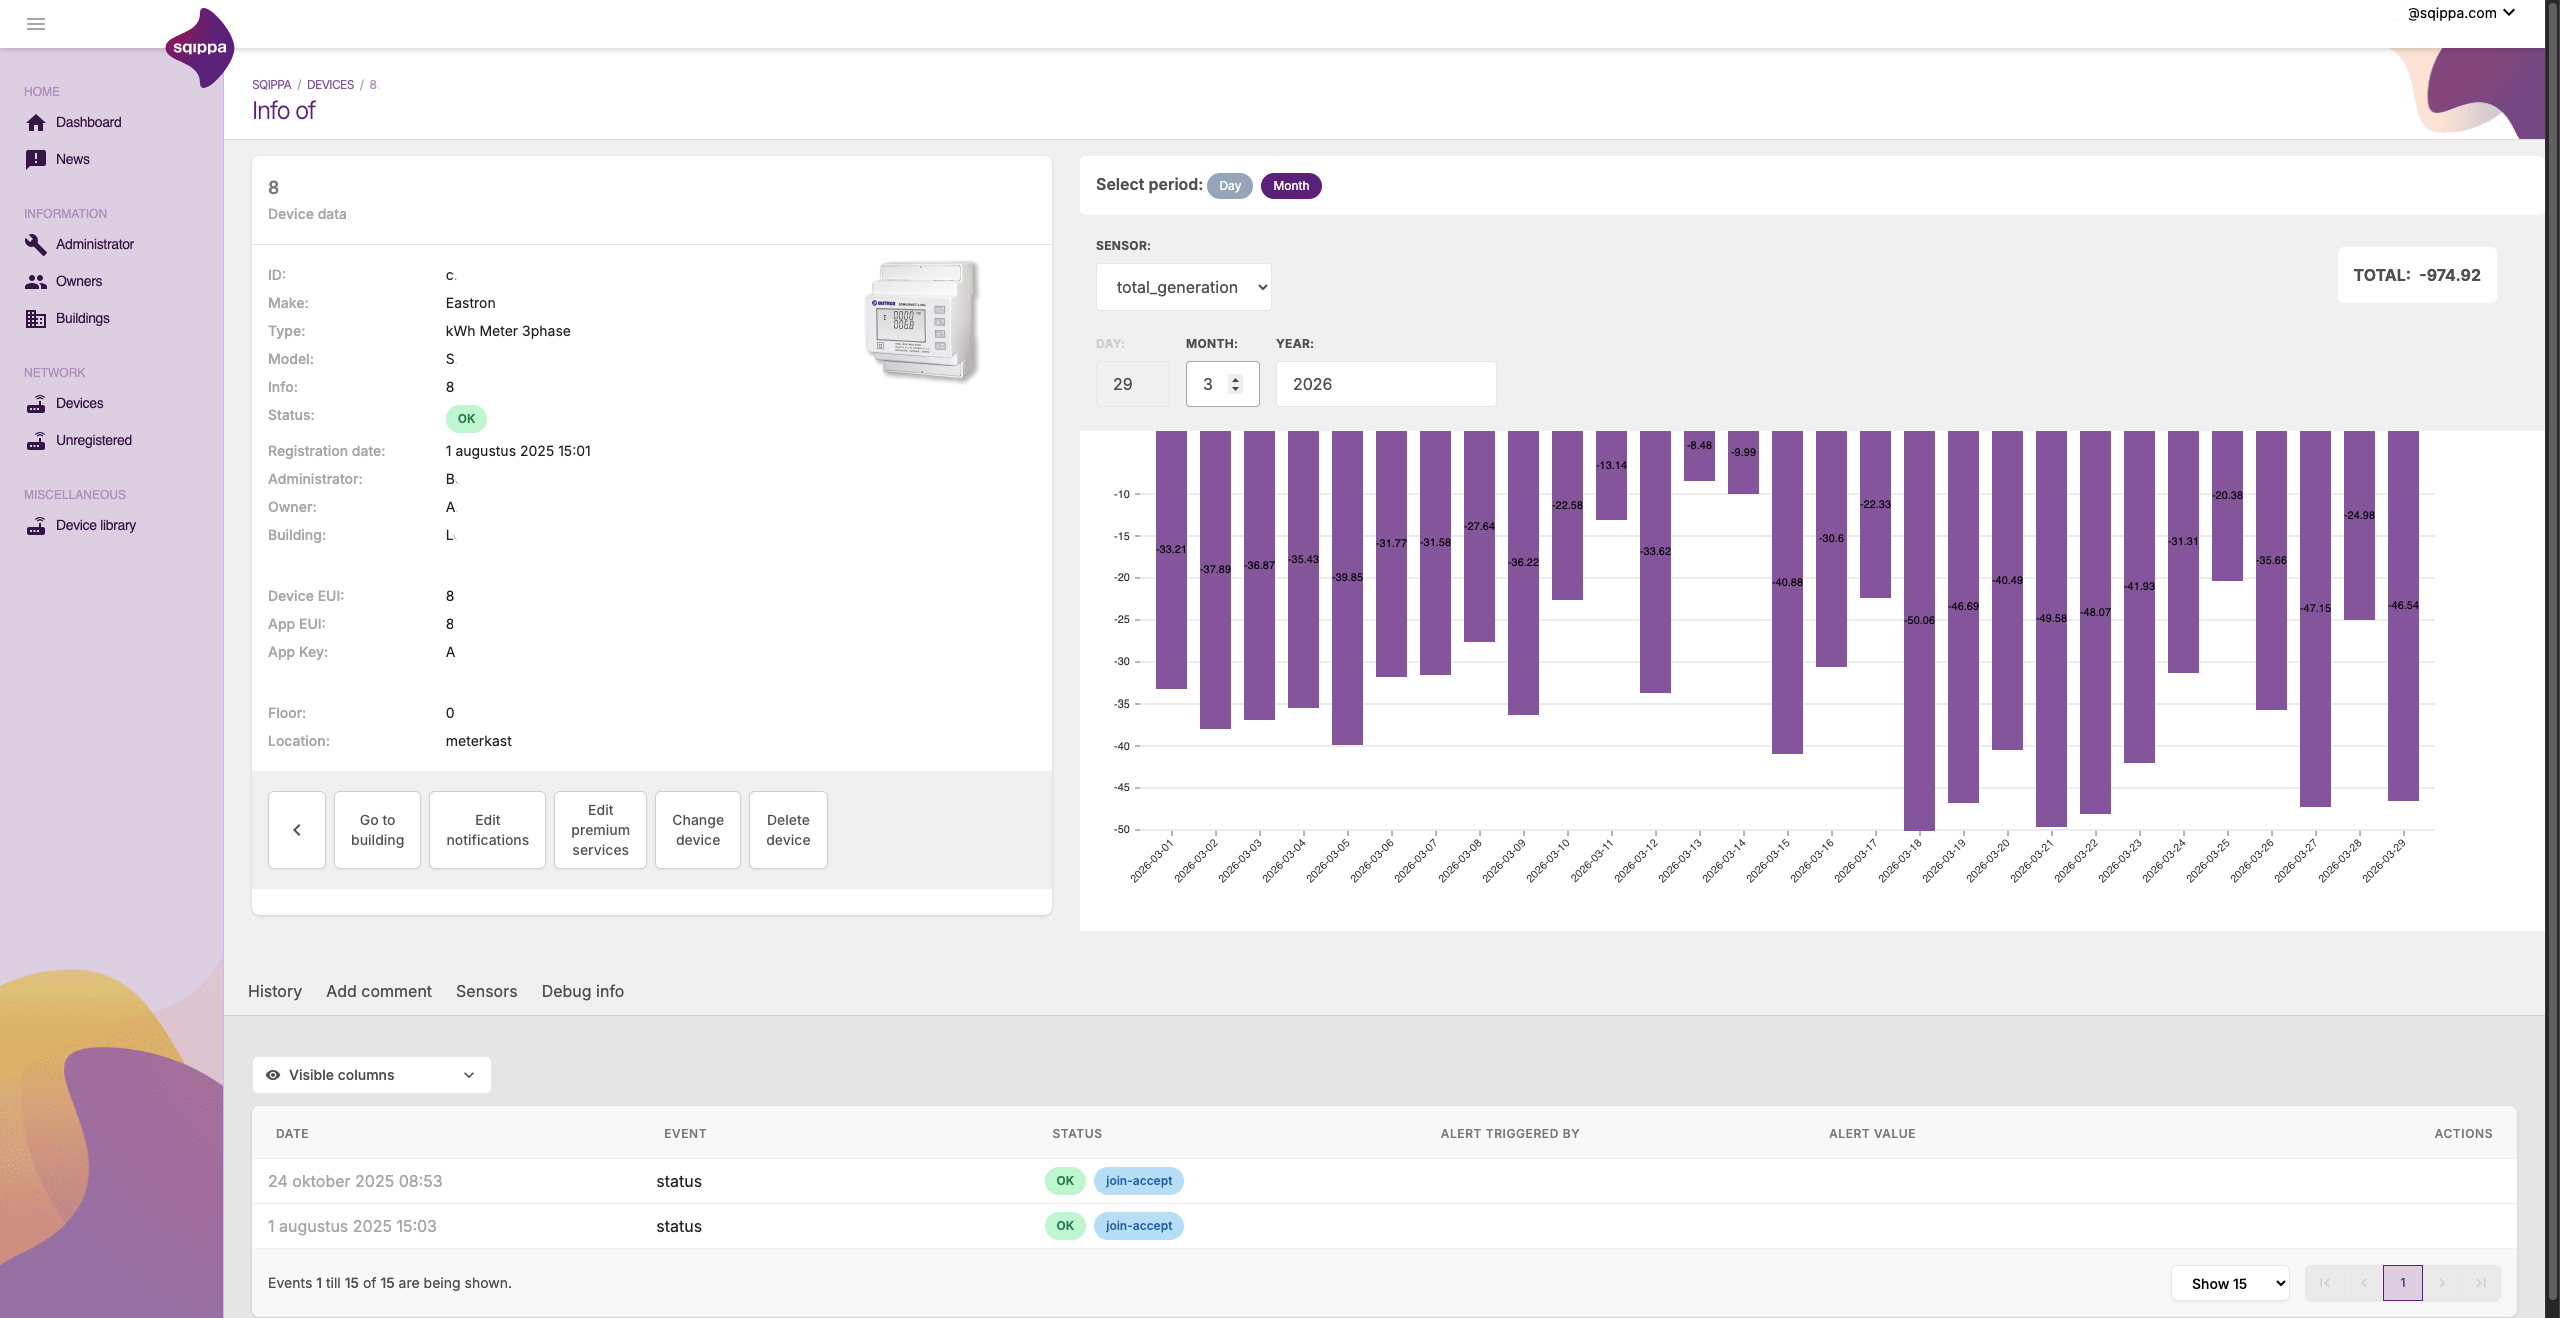Open the hamburger menu icon

click(36, 24)
